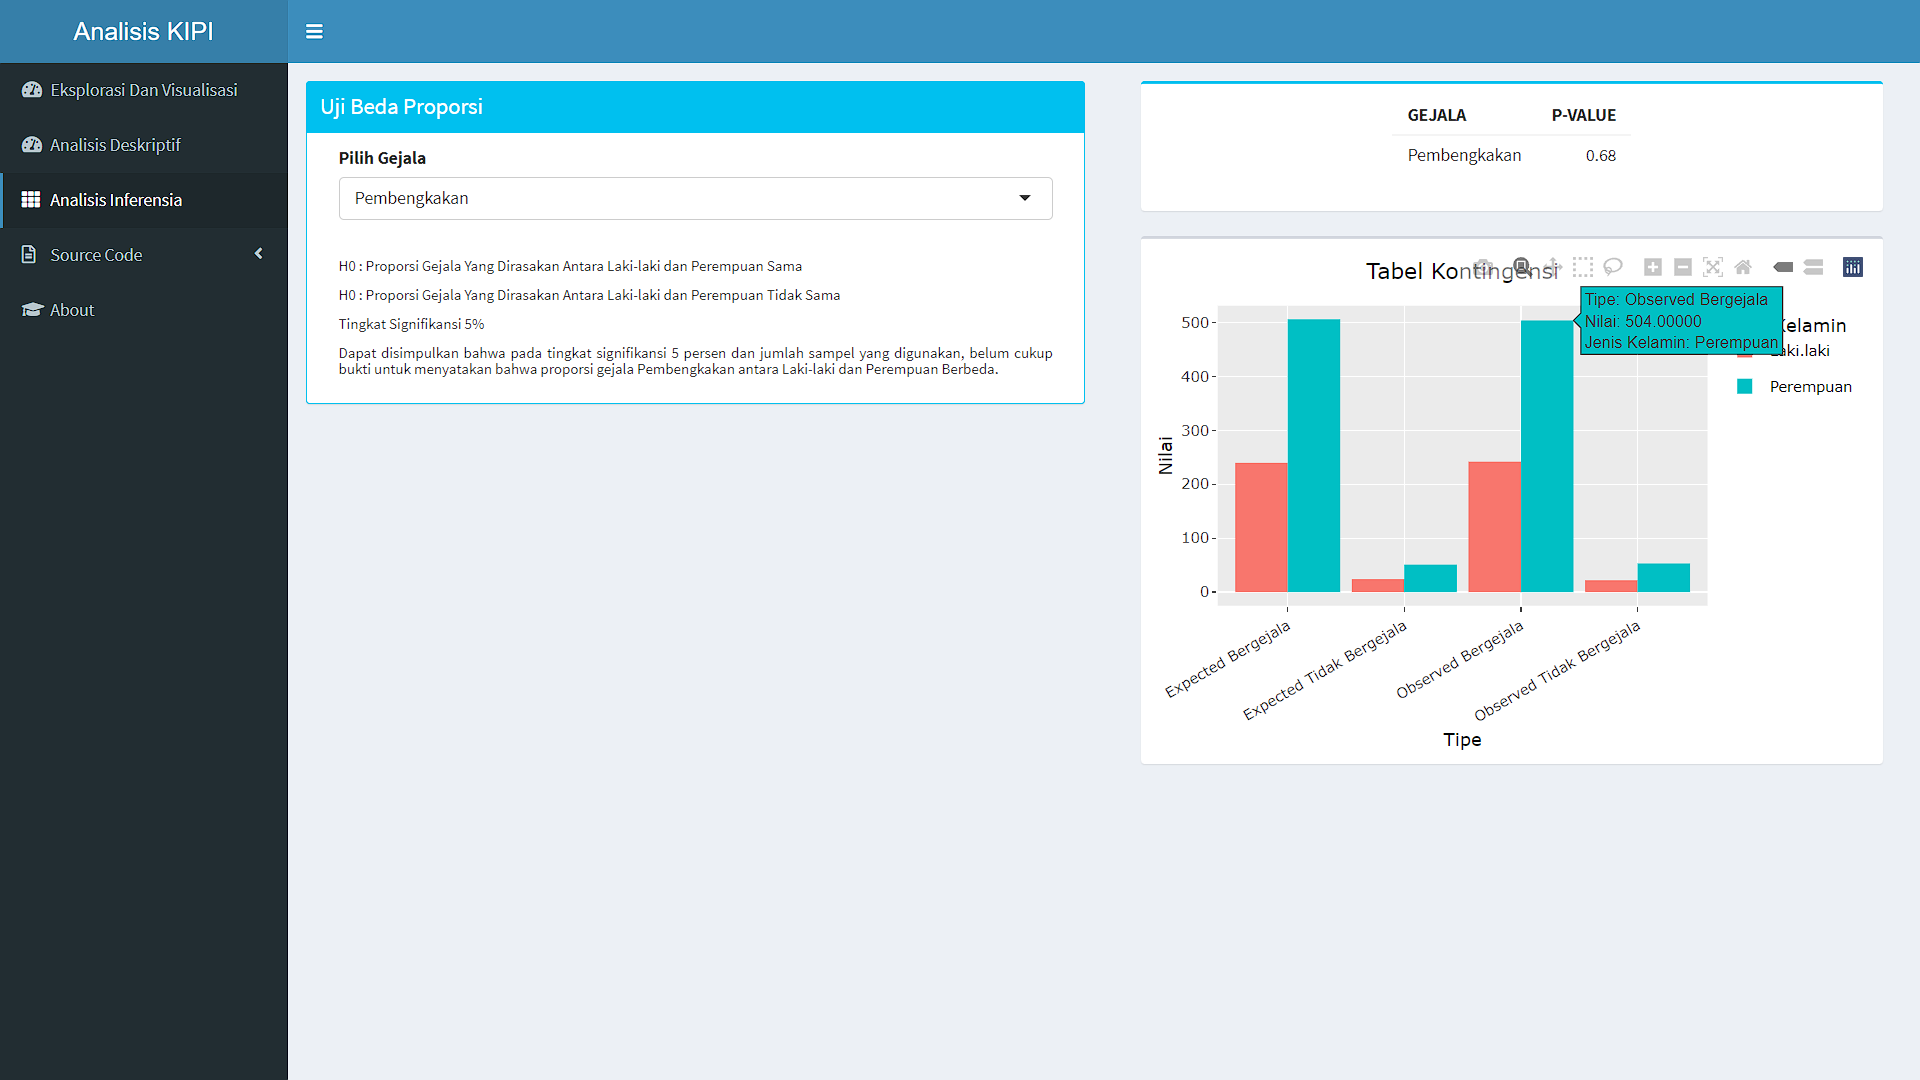This screenshot has height=1080, width=1920.
Task: Enable show closest data on hover
Action: (1783, 267)
